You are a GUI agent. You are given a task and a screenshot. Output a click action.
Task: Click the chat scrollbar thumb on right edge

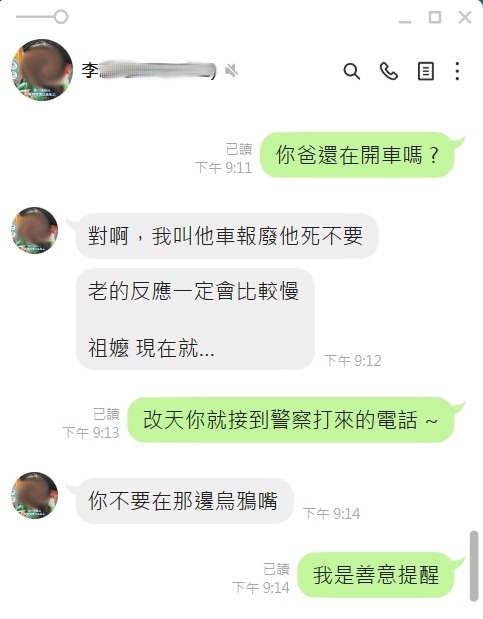[474, 566]
